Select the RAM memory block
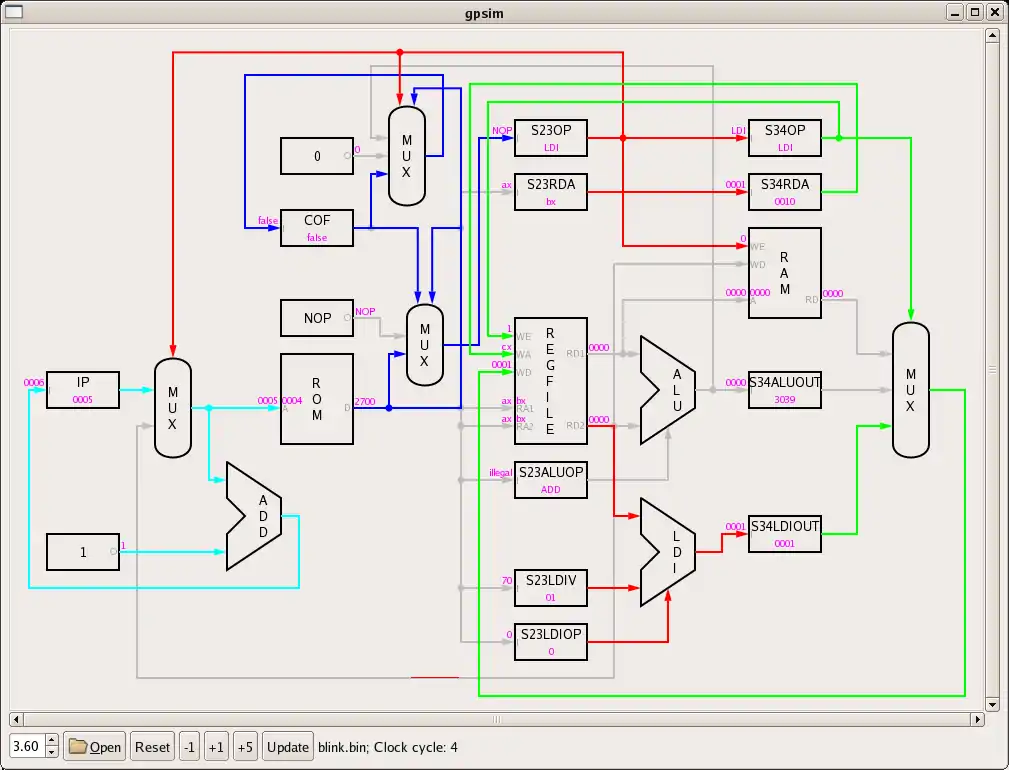The height and width of the screenshot is (770, 1009). coord(785,273)
